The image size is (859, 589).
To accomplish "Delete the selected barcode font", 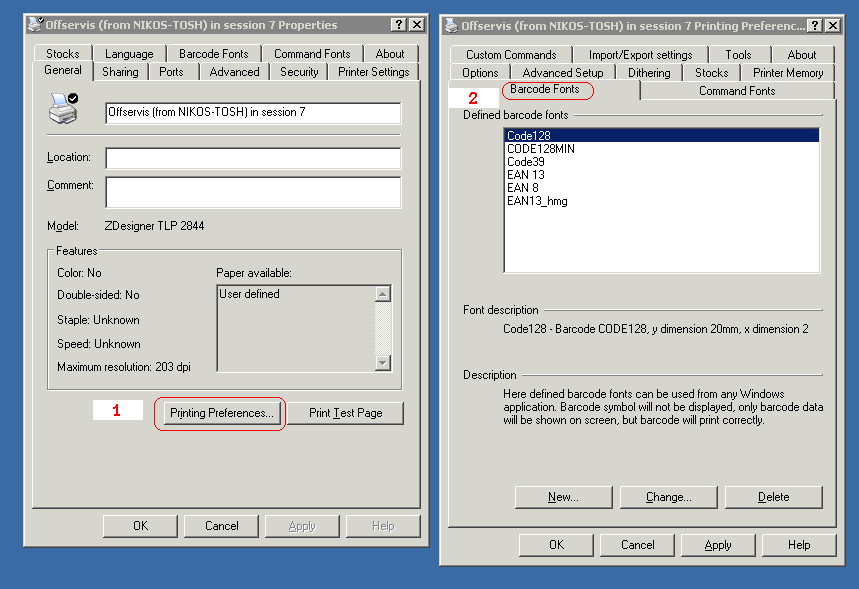I will click(x=773, y=497).
